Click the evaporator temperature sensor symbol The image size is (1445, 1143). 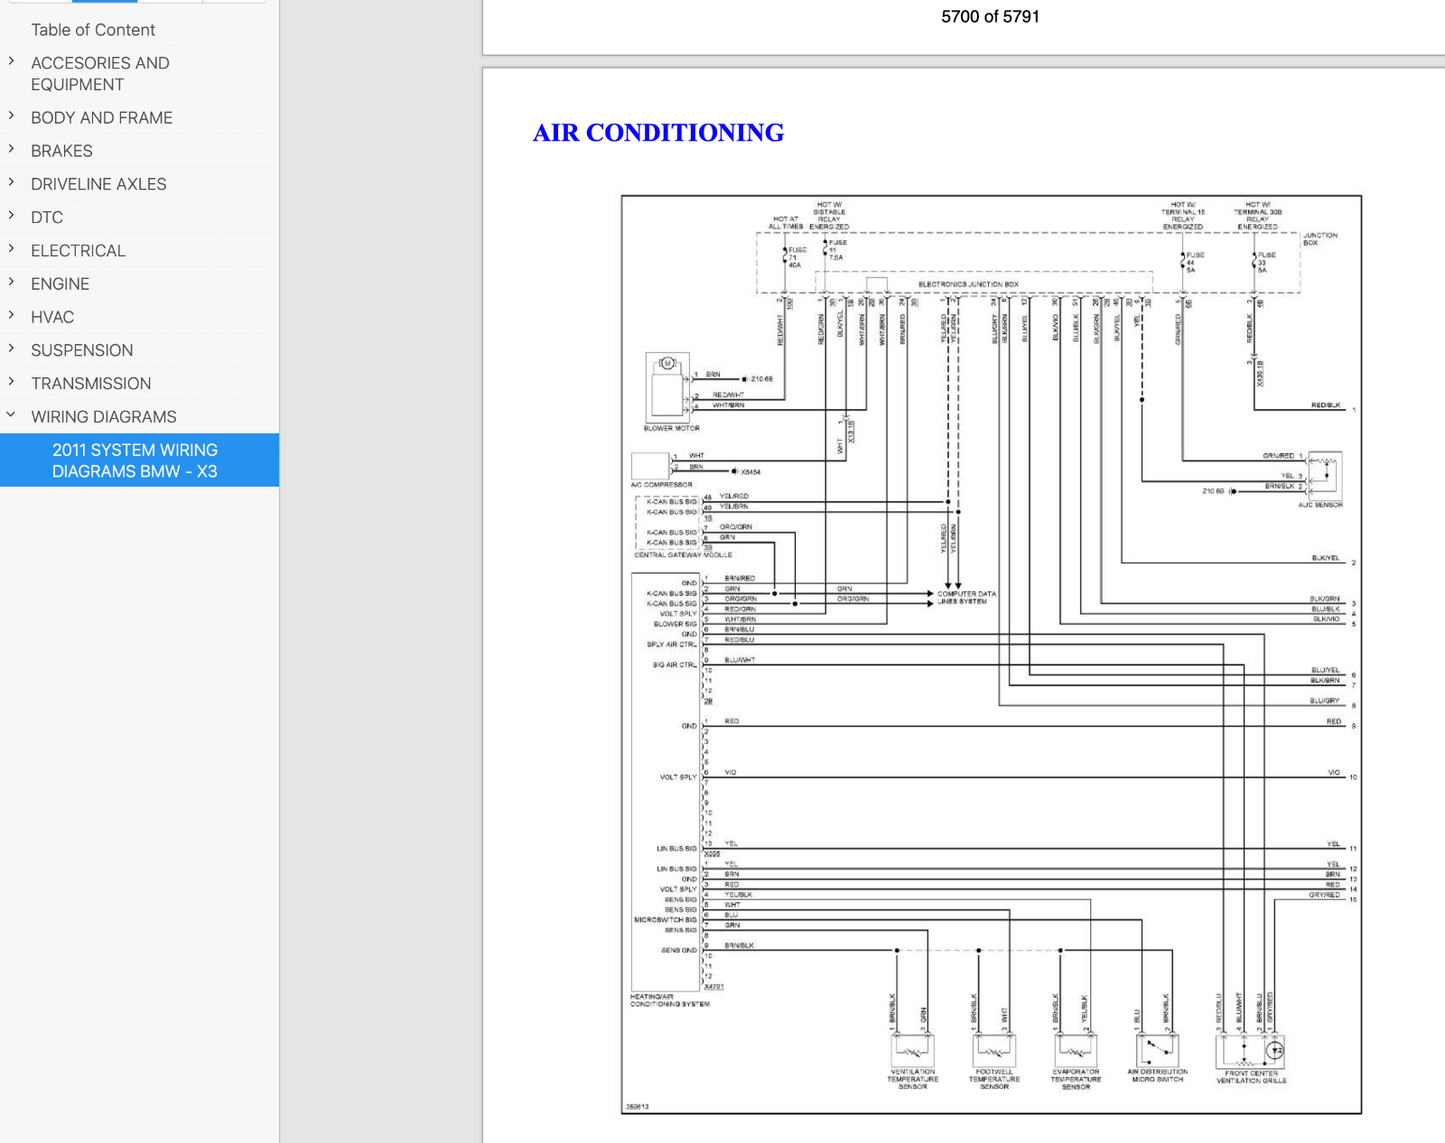[x=1075, y=1050]
